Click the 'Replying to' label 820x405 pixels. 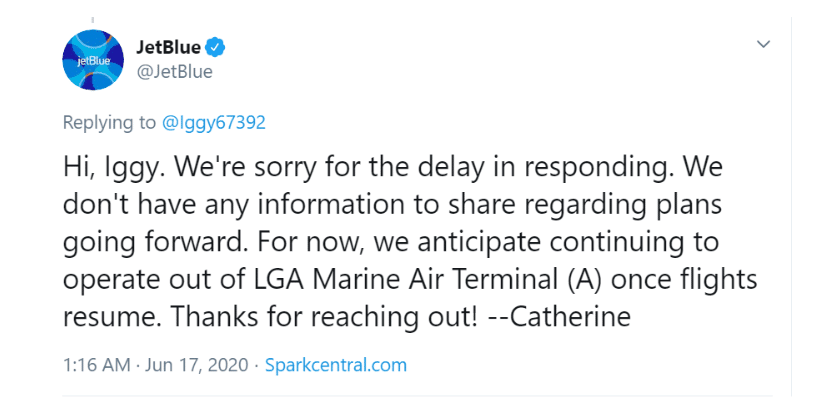click(x=109, y=122)
